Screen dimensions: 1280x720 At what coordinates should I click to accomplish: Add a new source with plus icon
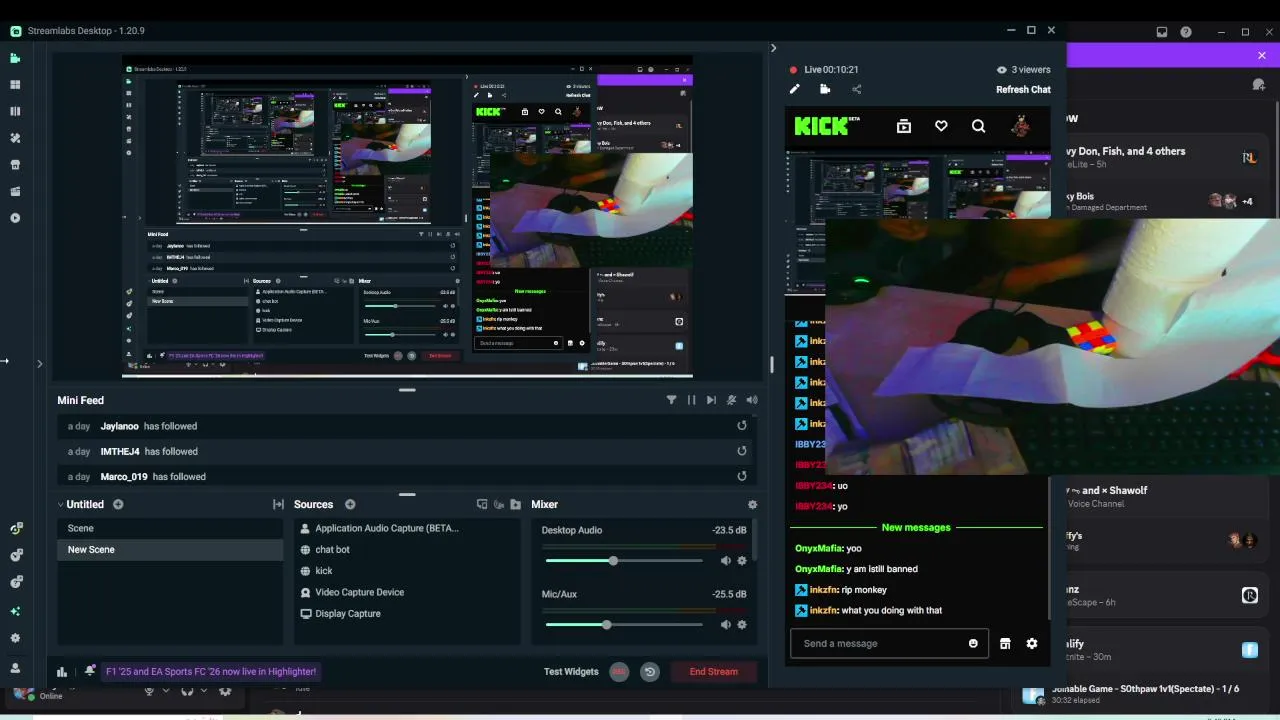coord(350,505)
